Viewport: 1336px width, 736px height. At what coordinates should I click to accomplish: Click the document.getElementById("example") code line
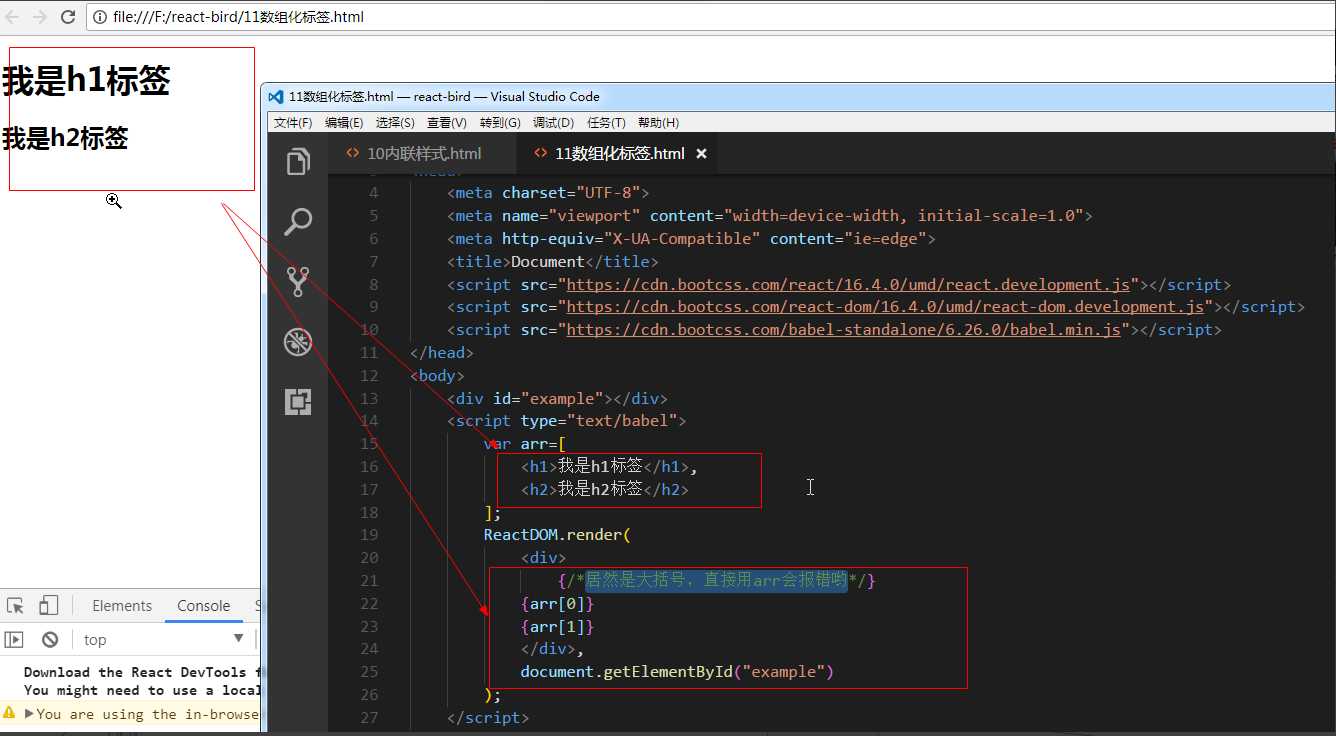[x=677, y=672]
